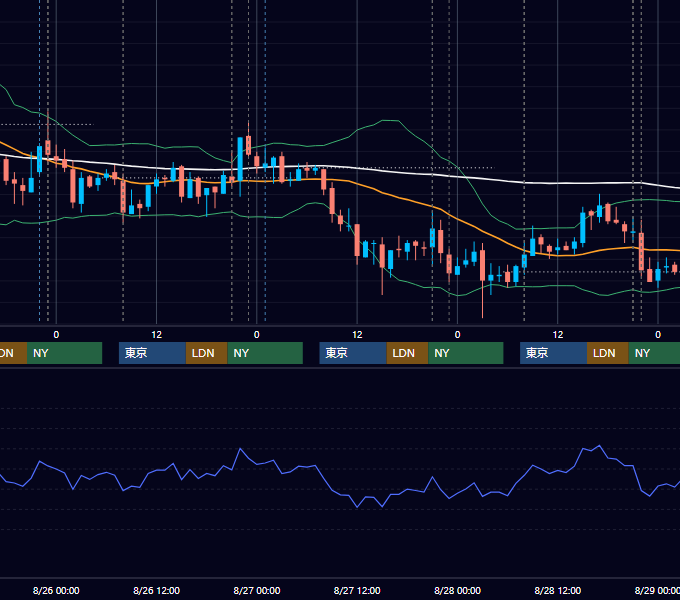Select the 東京 session block on 8/27
680x600 pixels.
(353, 353)
